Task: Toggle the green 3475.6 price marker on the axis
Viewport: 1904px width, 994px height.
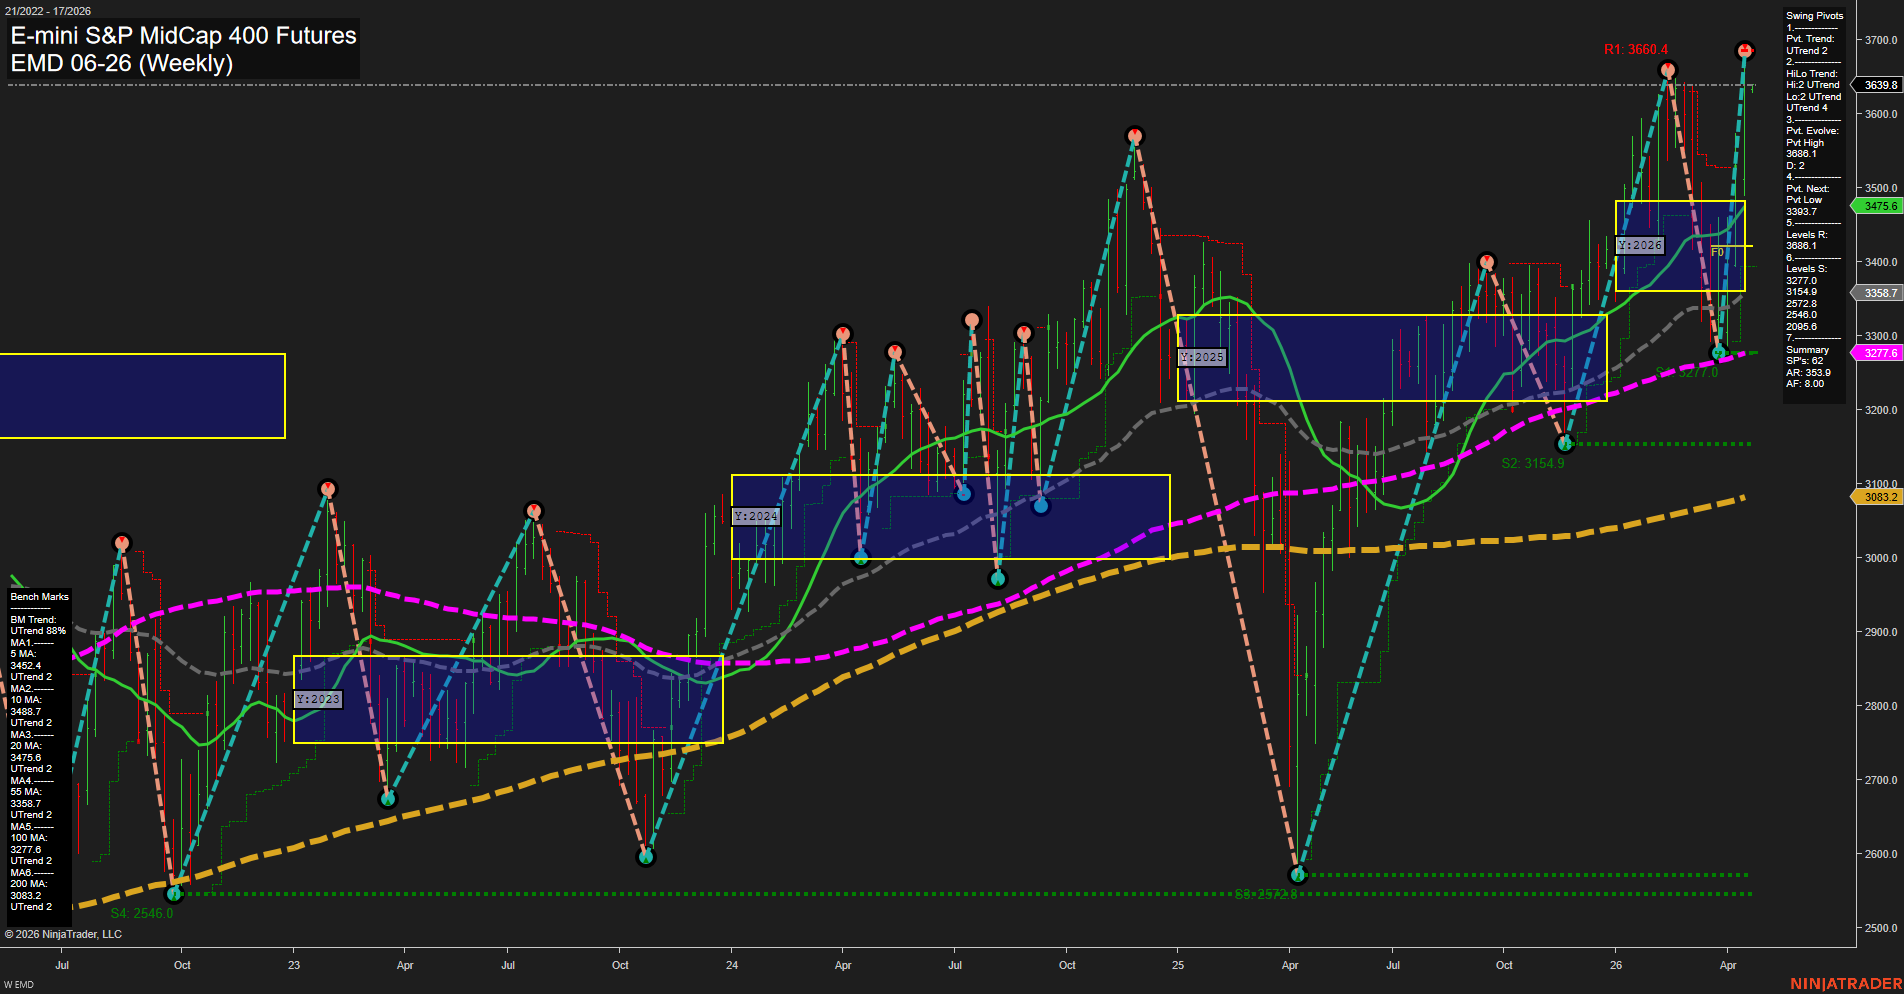Action: 1878,206
